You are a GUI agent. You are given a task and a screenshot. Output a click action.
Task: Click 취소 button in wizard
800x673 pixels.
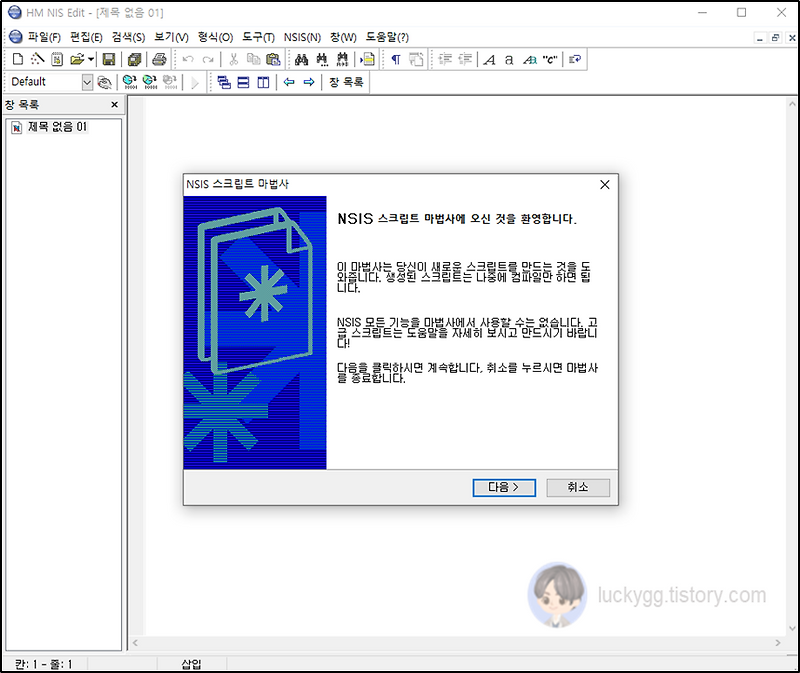[578, 487]
